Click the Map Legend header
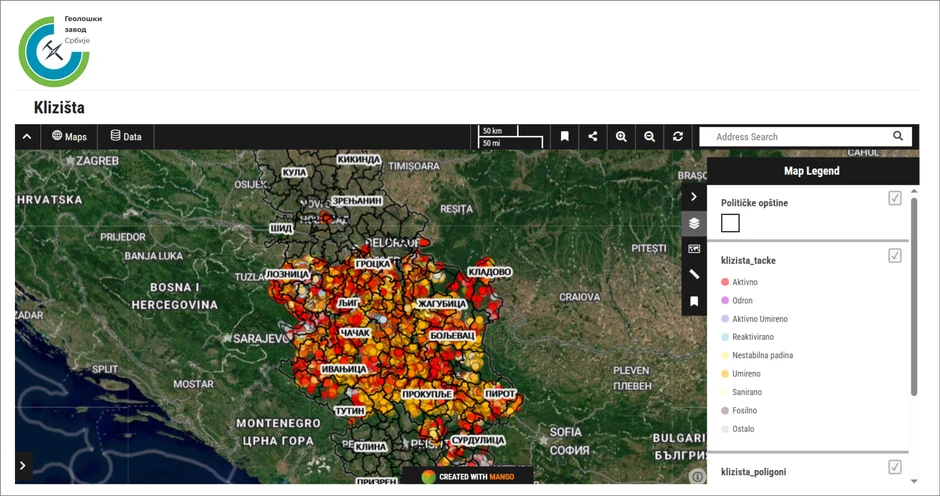Screen dimensions: 940x496 (812, 171)
